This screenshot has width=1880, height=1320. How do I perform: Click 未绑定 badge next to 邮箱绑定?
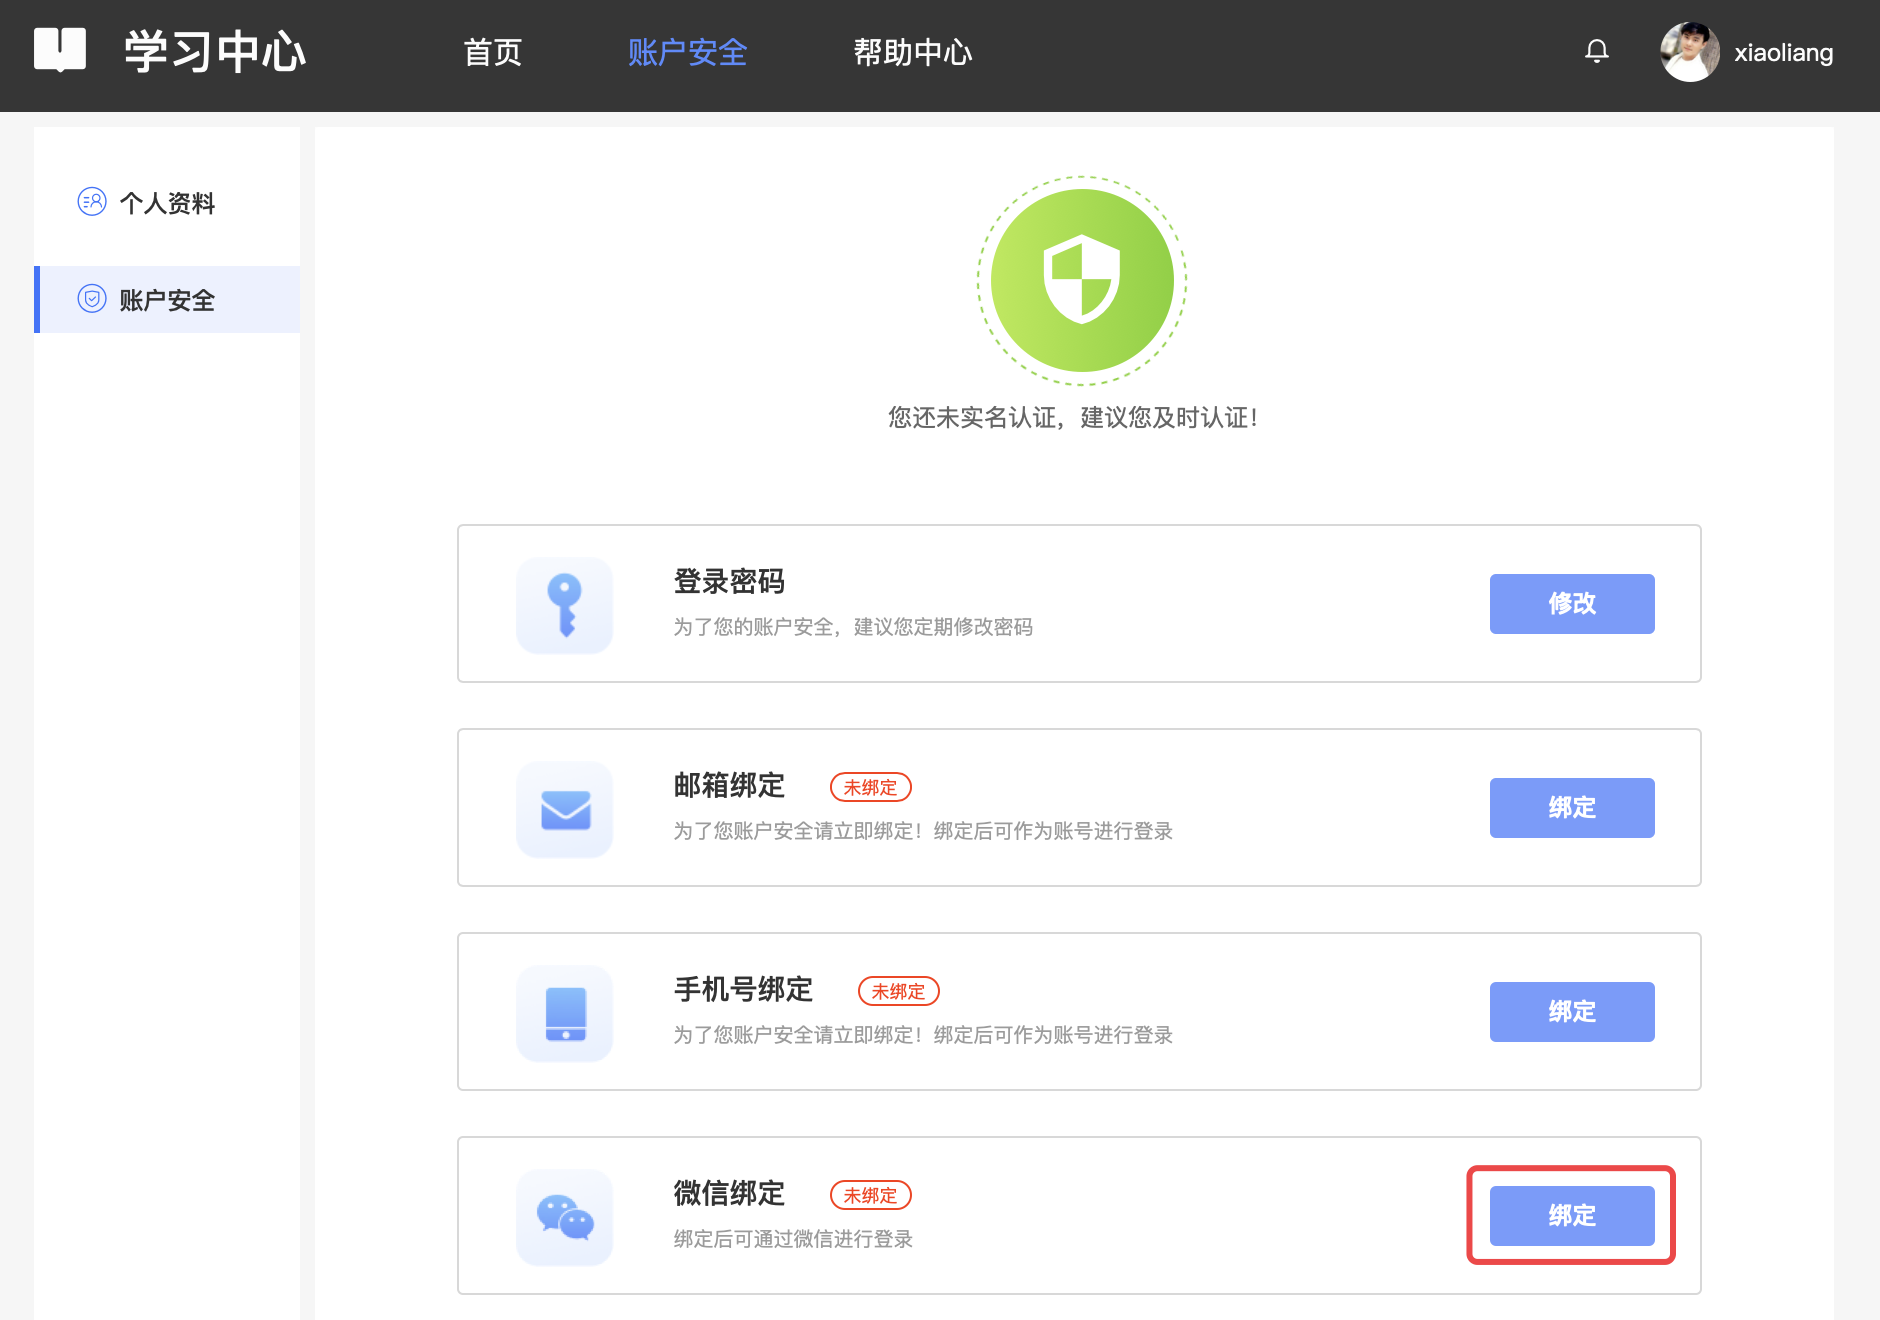pyautogui.click(x=870, y=787)
